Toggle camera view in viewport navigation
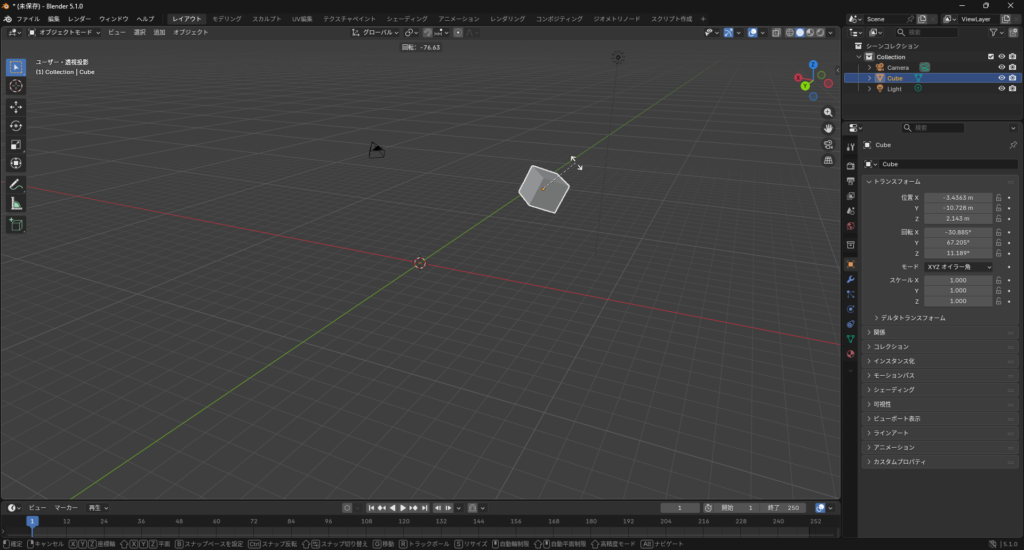The width and height of the screenshot is (1024, 550). pos(828,144)
